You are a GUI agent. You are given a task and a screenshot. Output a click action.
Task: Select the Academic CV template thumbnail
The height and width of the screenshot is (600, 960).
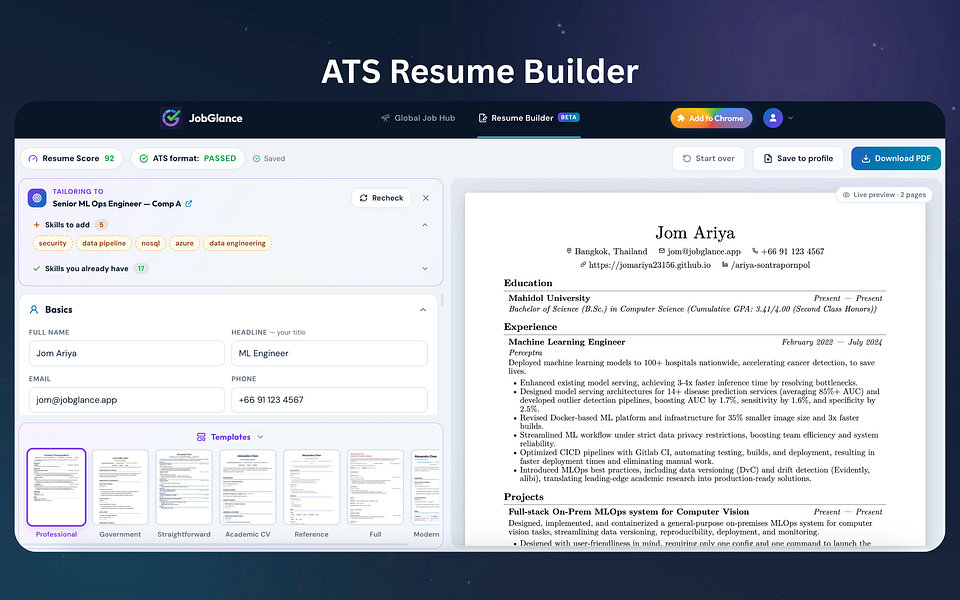click(x=247, y=487)
